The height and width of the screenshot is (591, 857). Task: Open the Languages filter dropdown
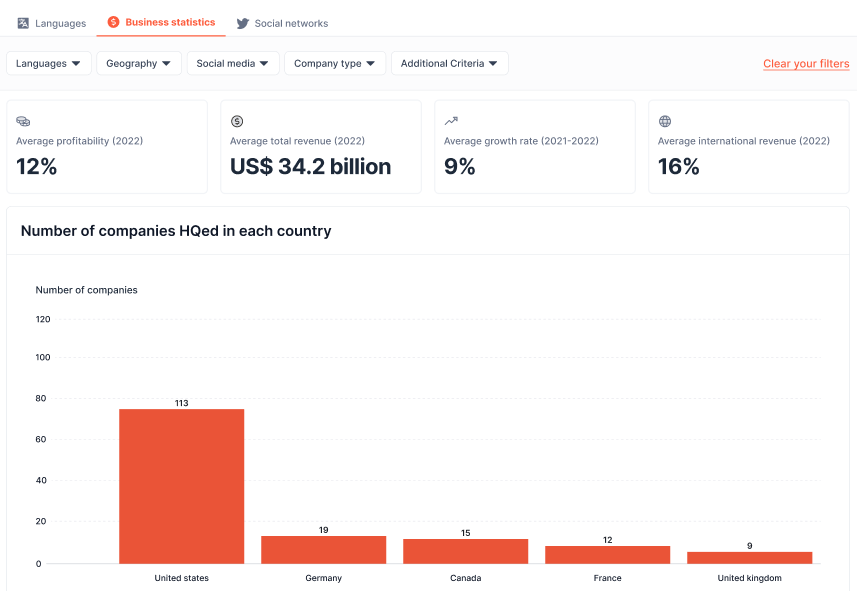tap(49, 64)
